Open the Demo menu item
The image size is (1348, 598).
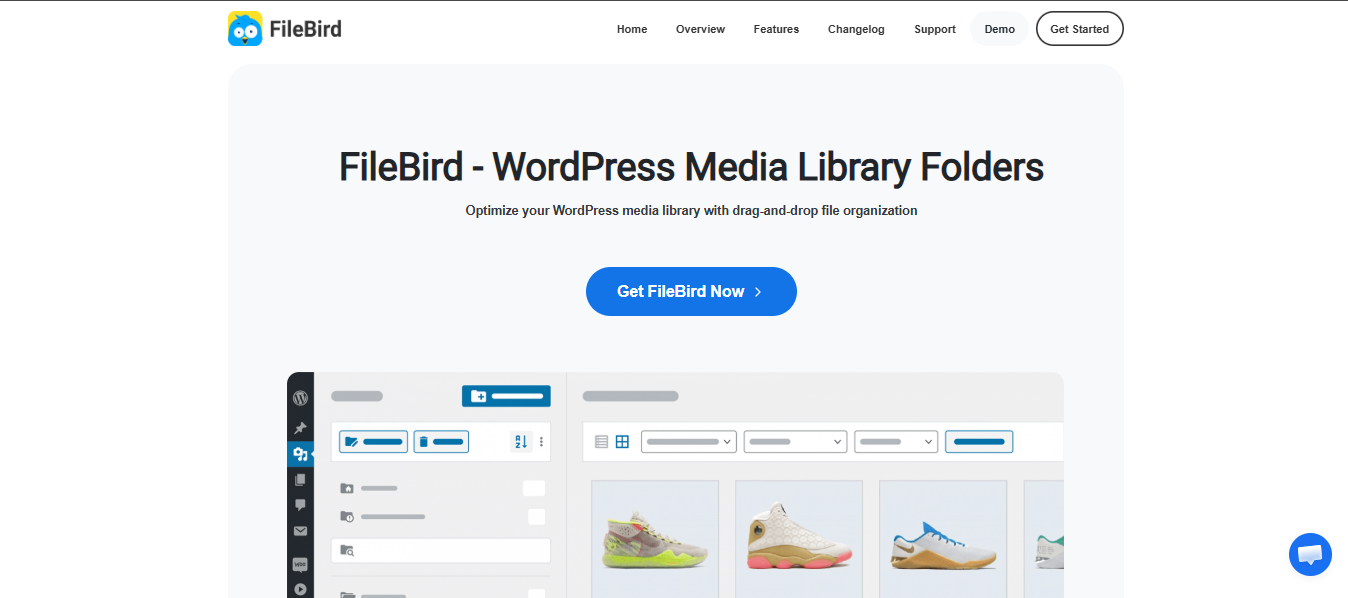pos(1000,29)
